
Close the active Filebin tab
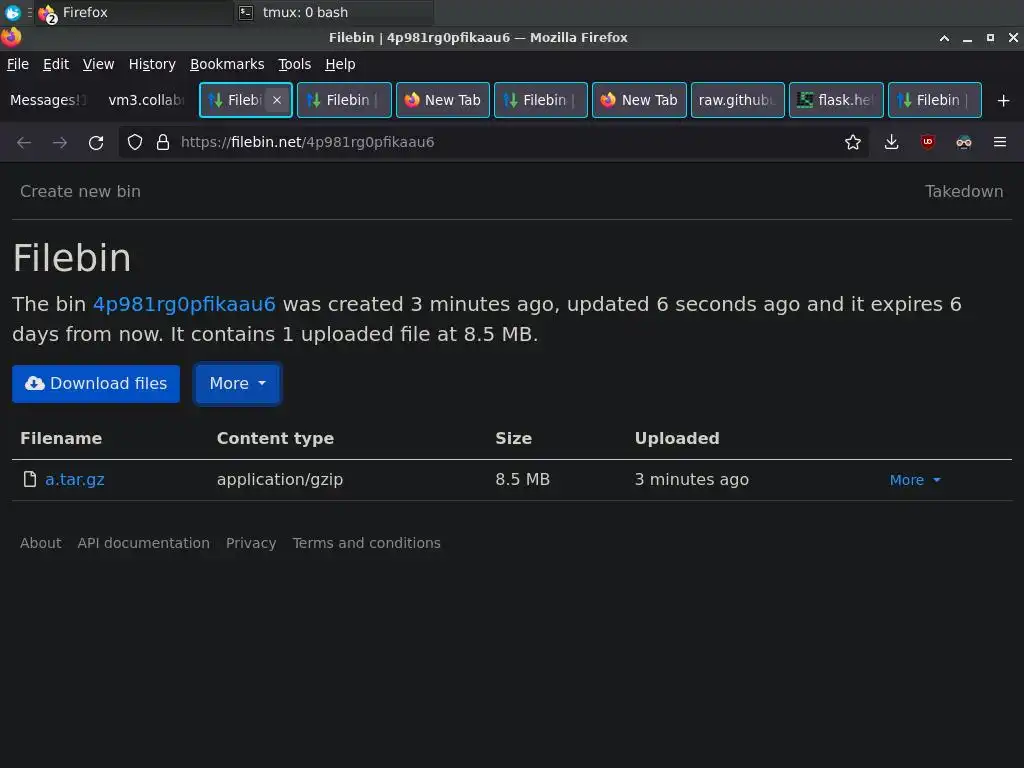click(x=277, y=100)
